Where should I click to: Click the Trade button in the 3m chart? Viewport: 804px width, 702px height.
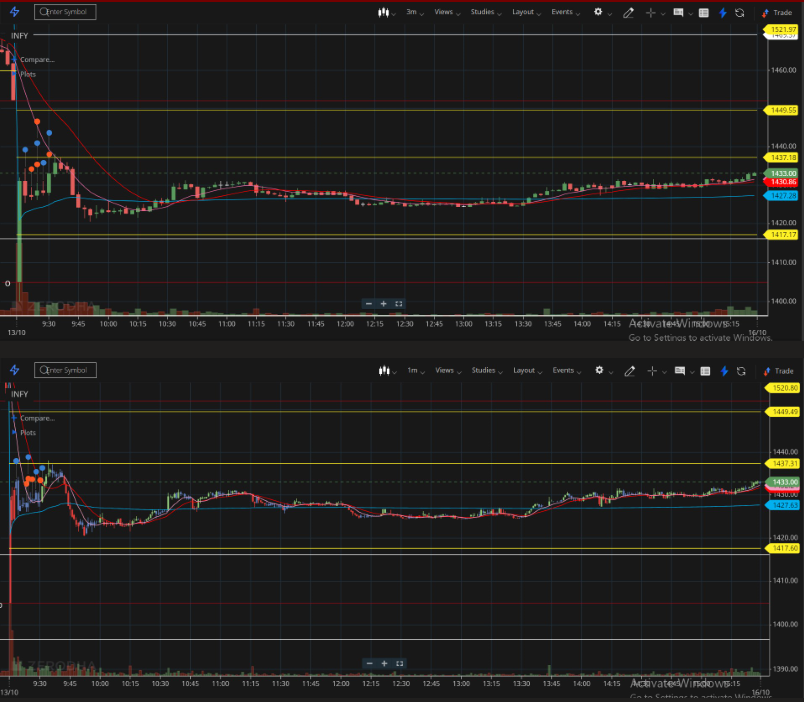coord(777,13)
